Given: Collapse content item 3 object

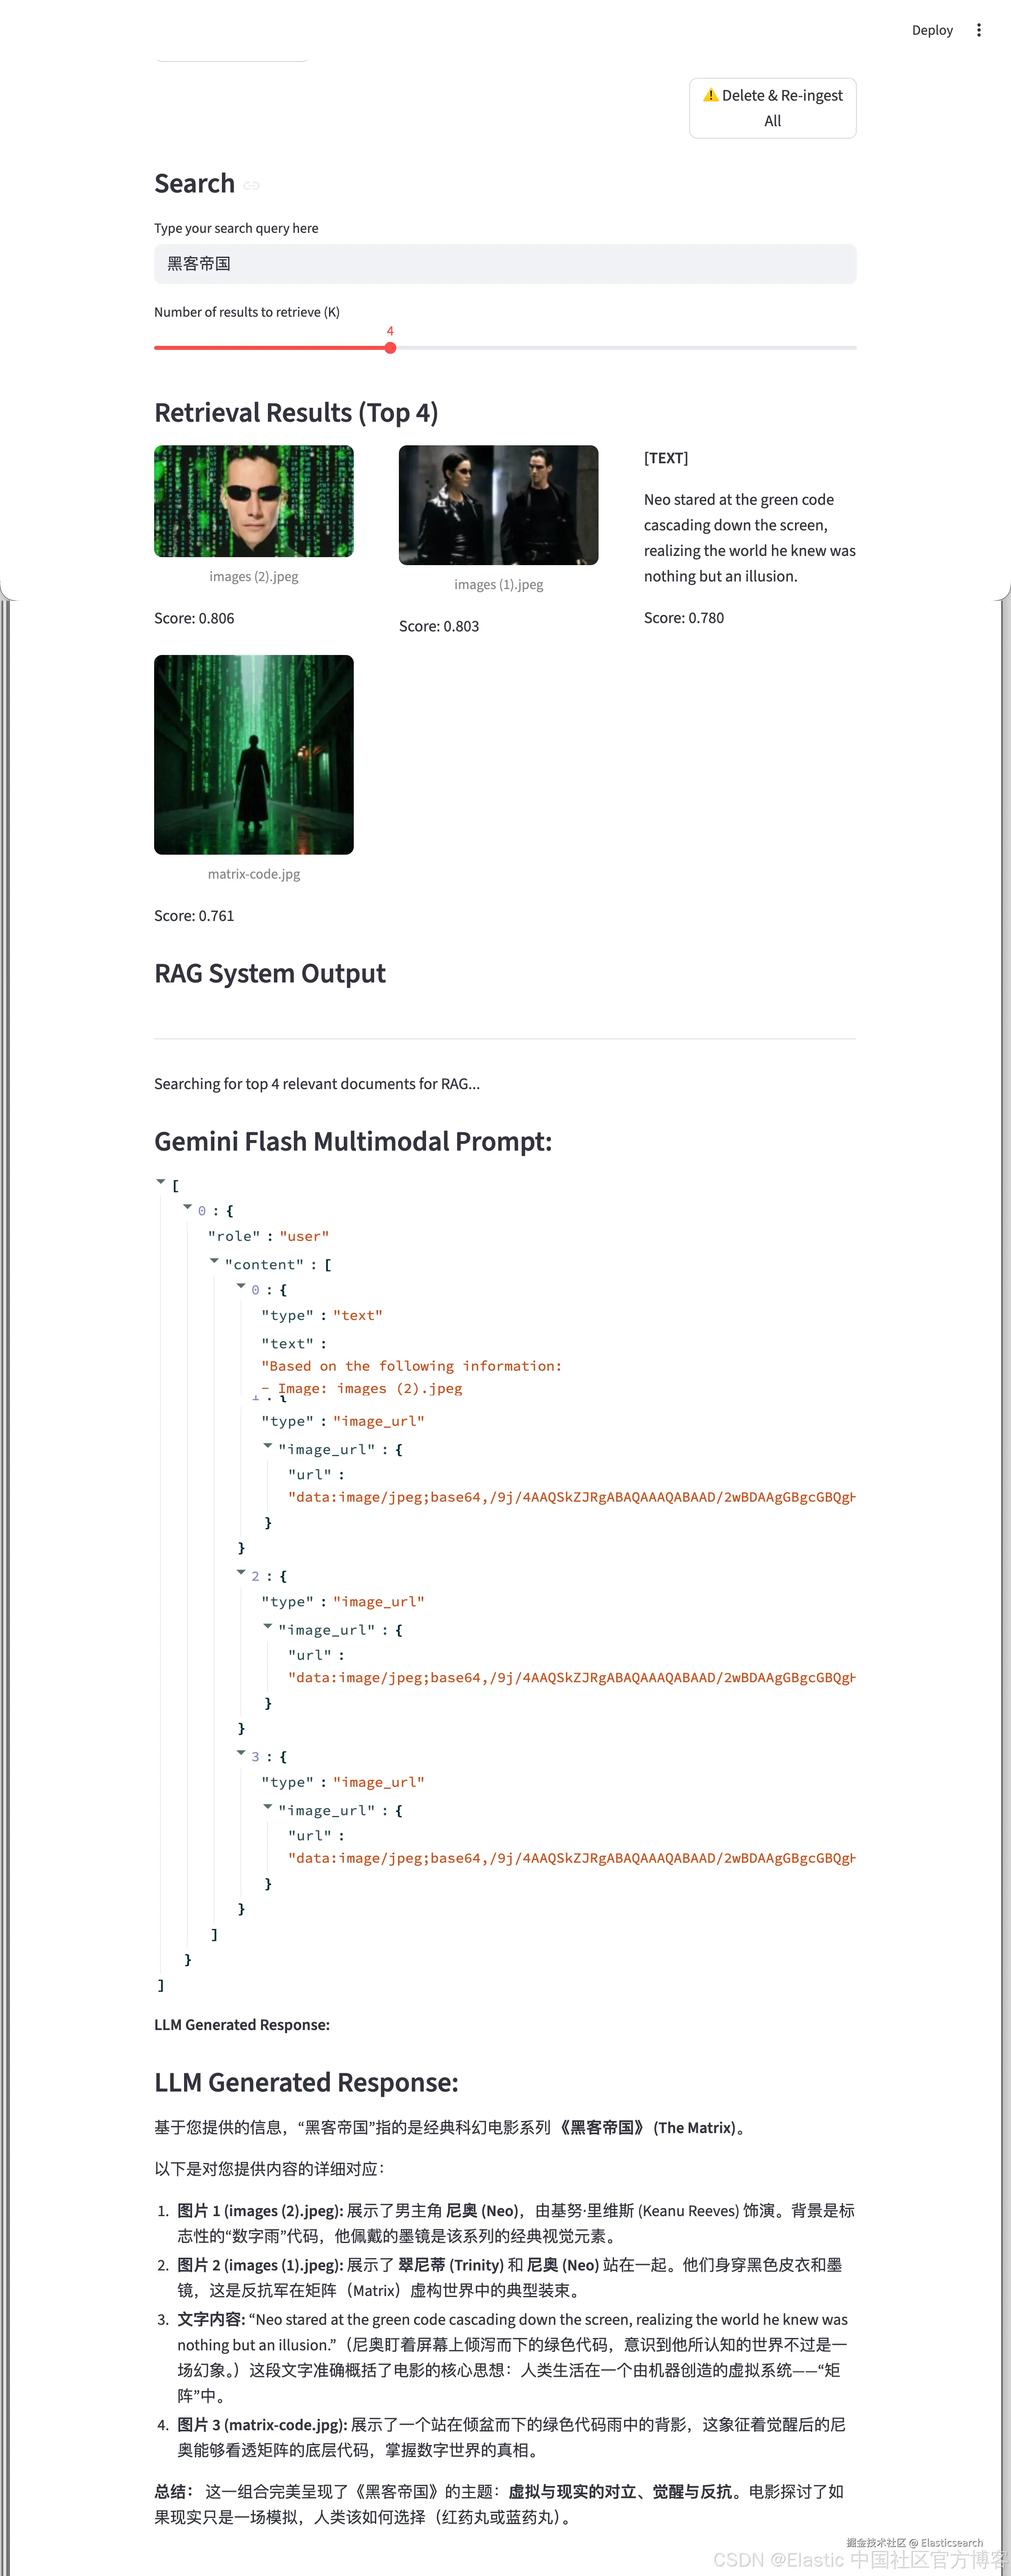Looking at the screenshot, I should point(241,1753).
